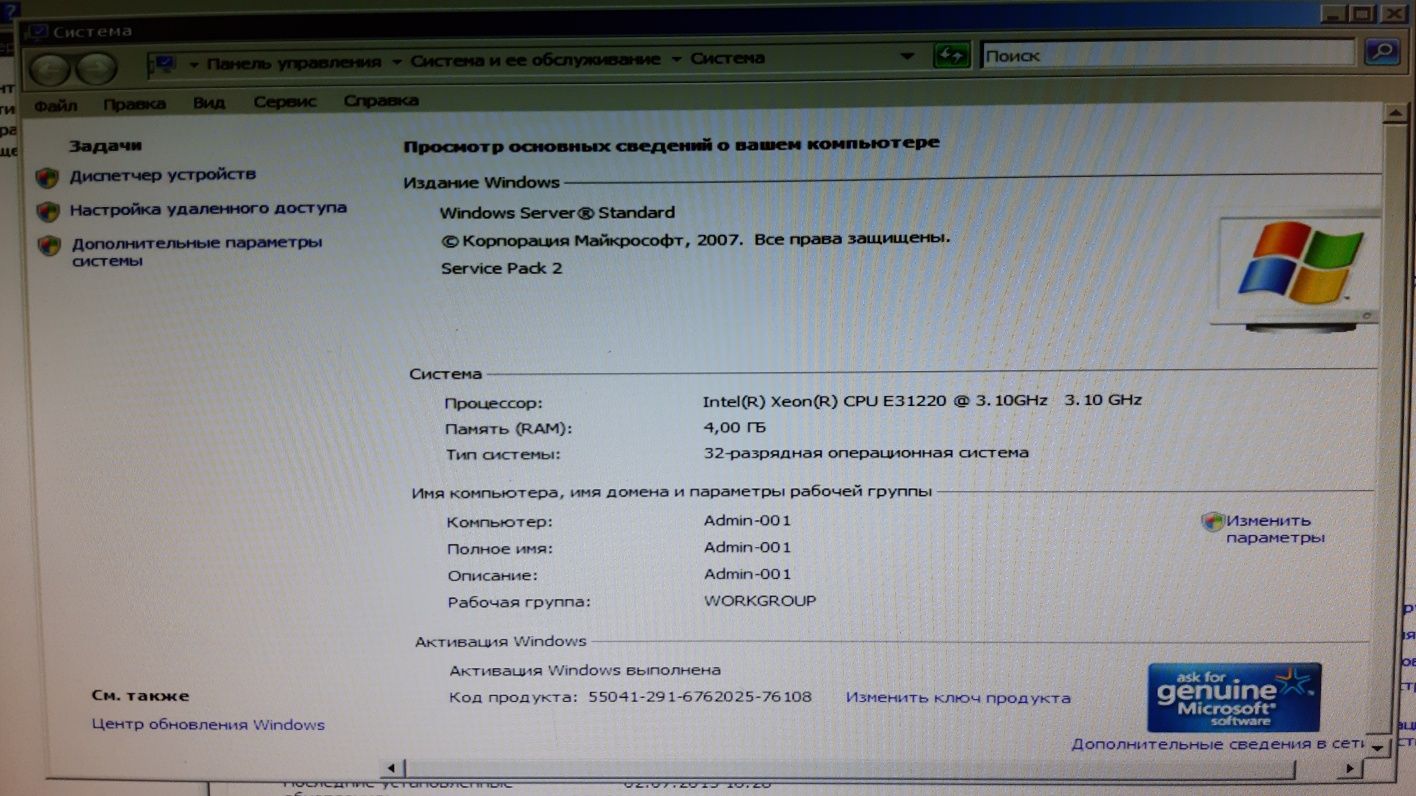Click the Система breadcrumb segment
The height and width of the screenshot is (796, 1416).
pos(727,59)
